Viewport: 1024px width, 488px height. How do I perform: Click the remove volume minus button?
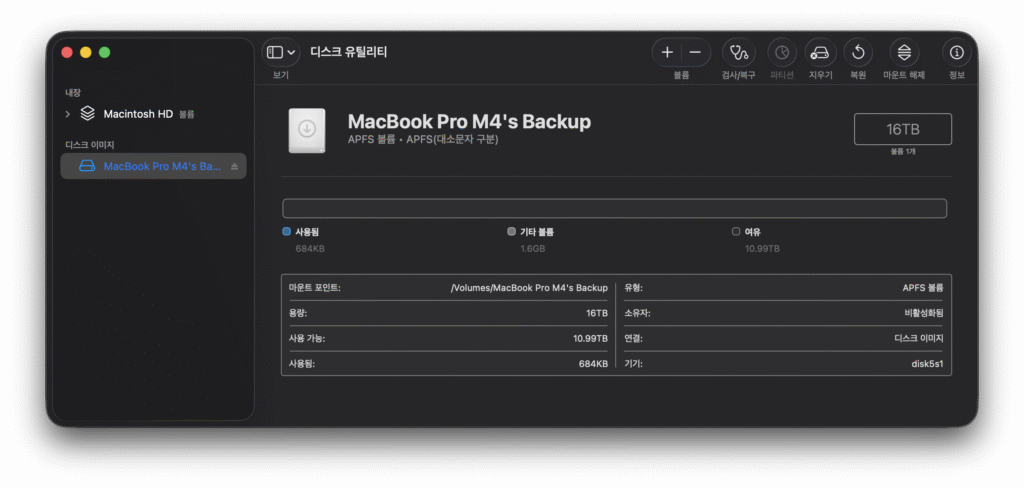click(x=695, y=52)
